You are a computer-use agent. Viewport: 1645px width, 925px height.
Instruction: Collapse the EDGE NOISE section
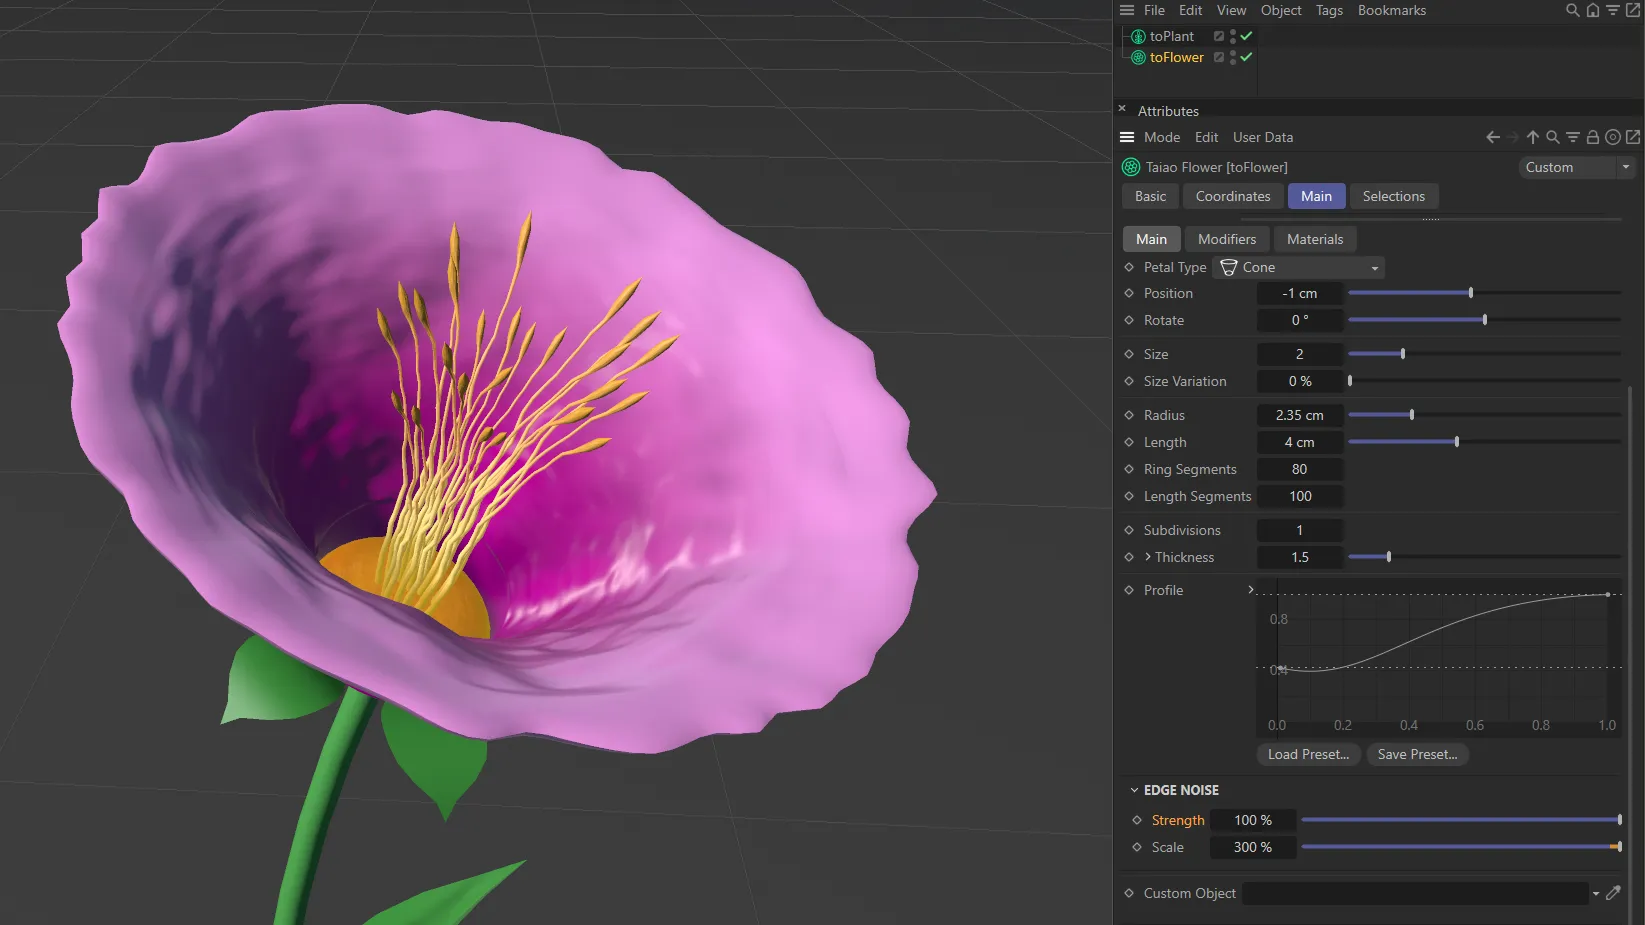coord(1134,789)
